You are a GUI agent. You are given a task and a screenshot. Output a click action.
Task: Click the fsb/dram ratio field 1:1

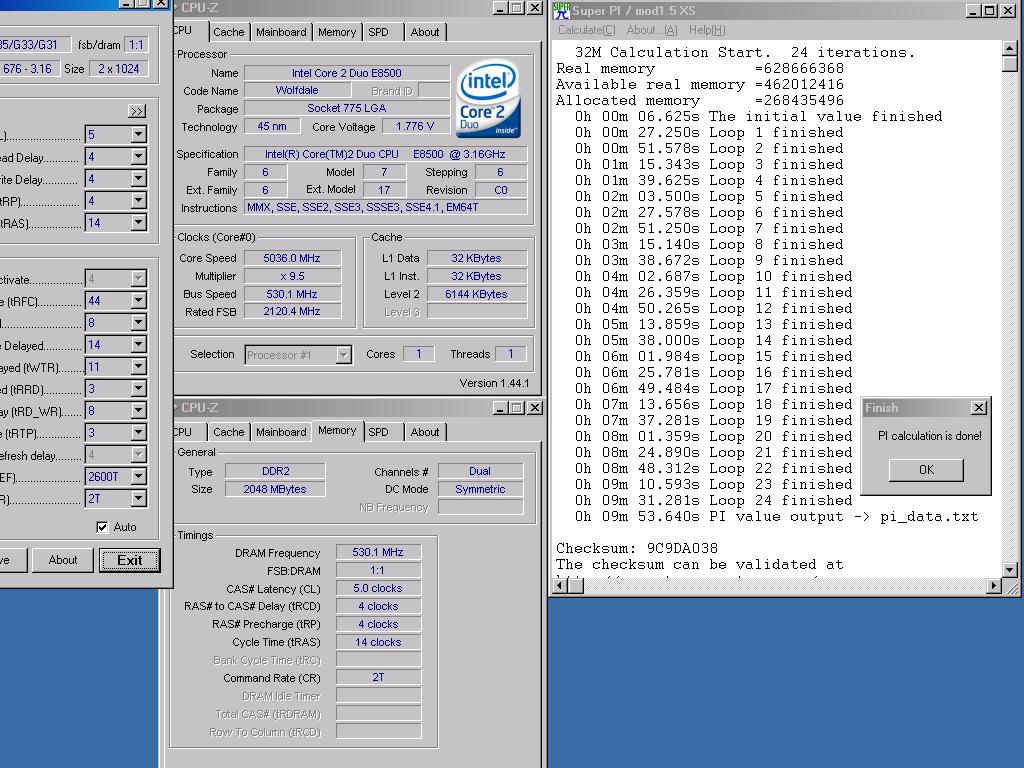point(136,45)
